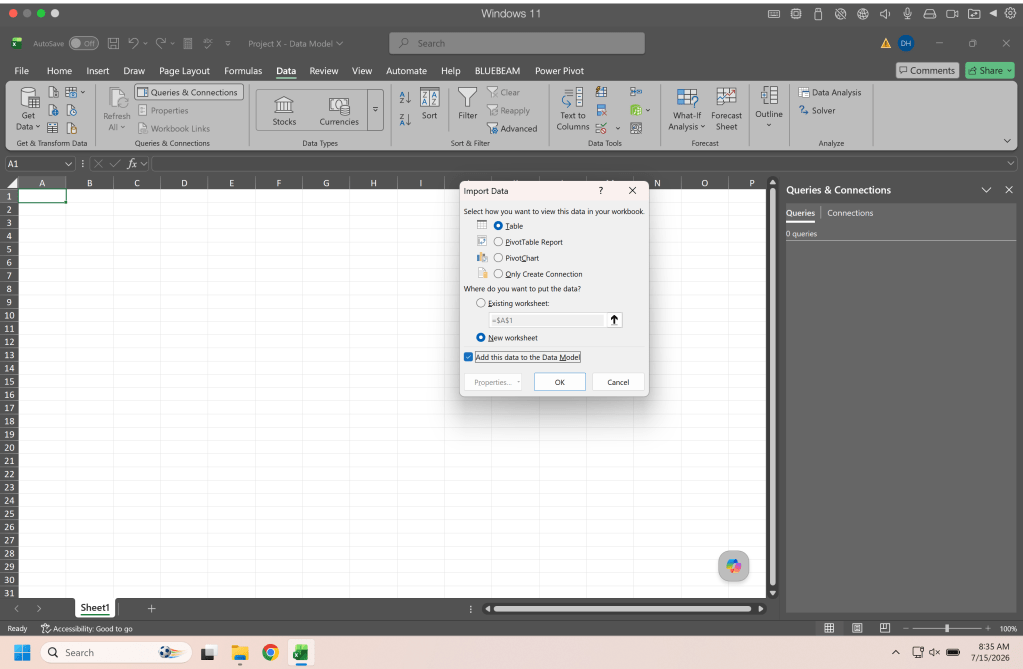Select the Sheet1 worksheet tab
The width and height of the screenshot is (1023, 669).
click(95, 608)
